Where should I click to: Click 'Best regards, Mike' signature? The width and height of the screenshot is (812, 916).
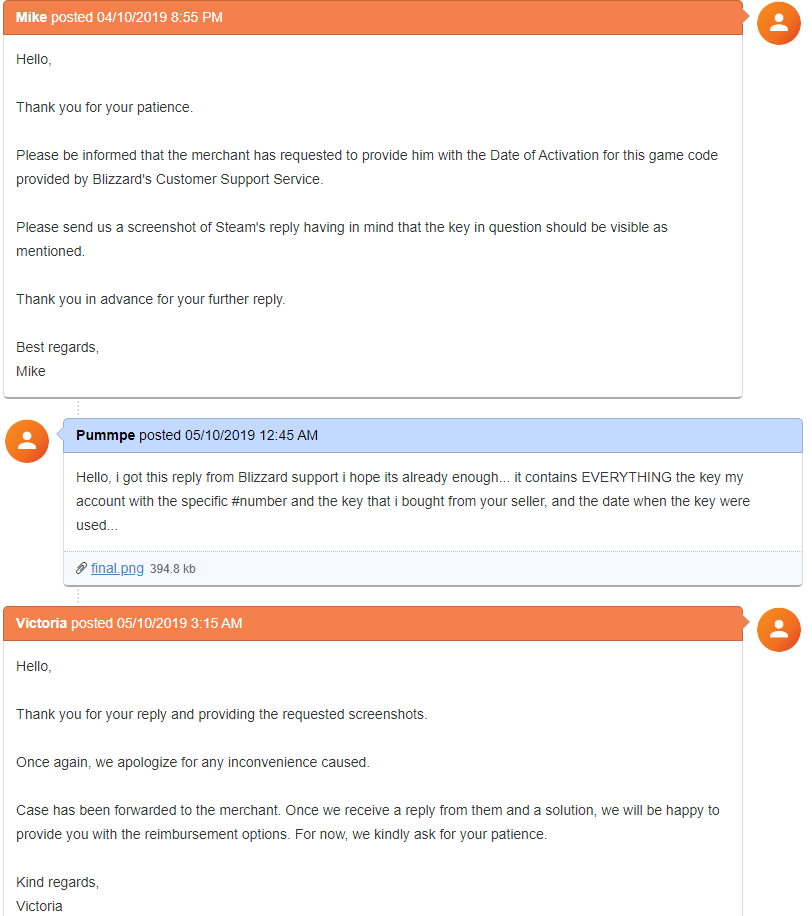click(x=57, y=359)
